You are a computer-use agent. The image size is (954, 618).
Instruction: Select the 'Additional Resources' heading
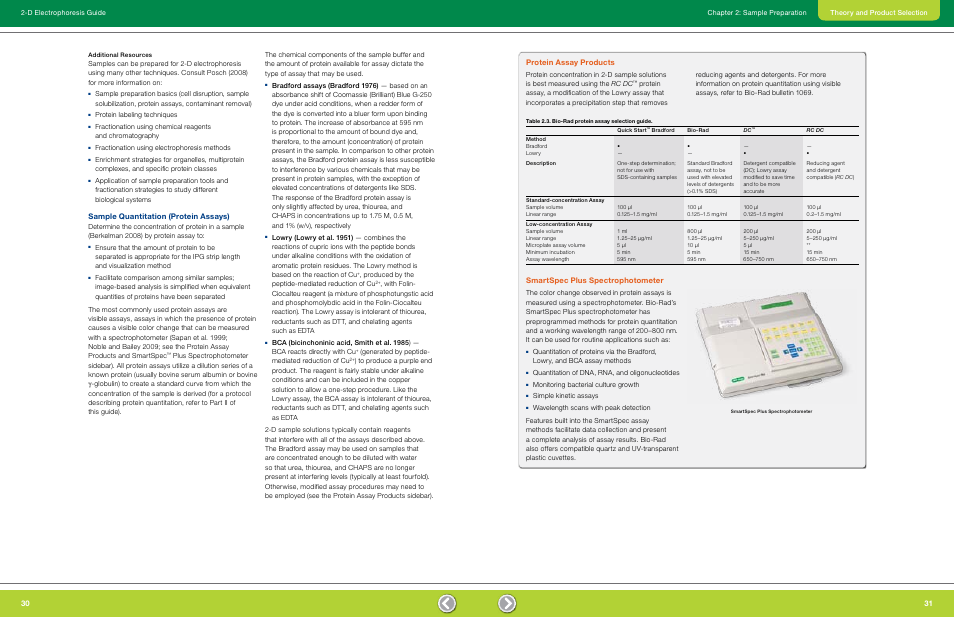coord(120,55)
